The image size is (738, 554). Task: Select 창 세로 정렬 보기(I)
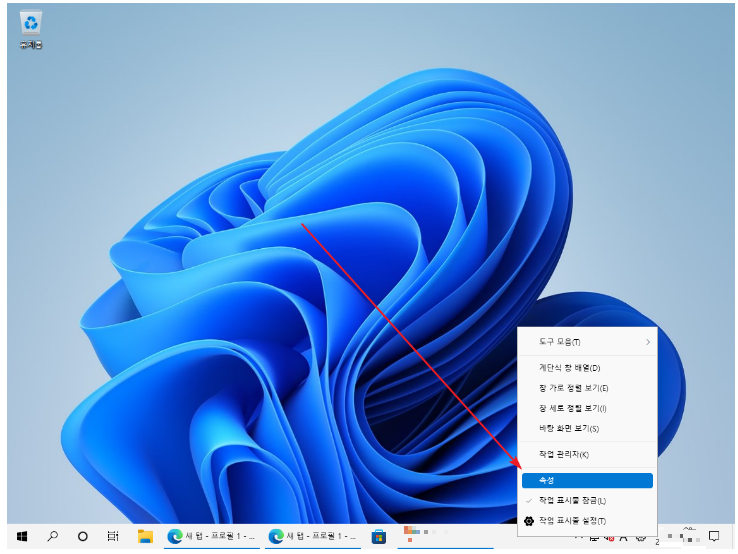click(x=587, y=408)
